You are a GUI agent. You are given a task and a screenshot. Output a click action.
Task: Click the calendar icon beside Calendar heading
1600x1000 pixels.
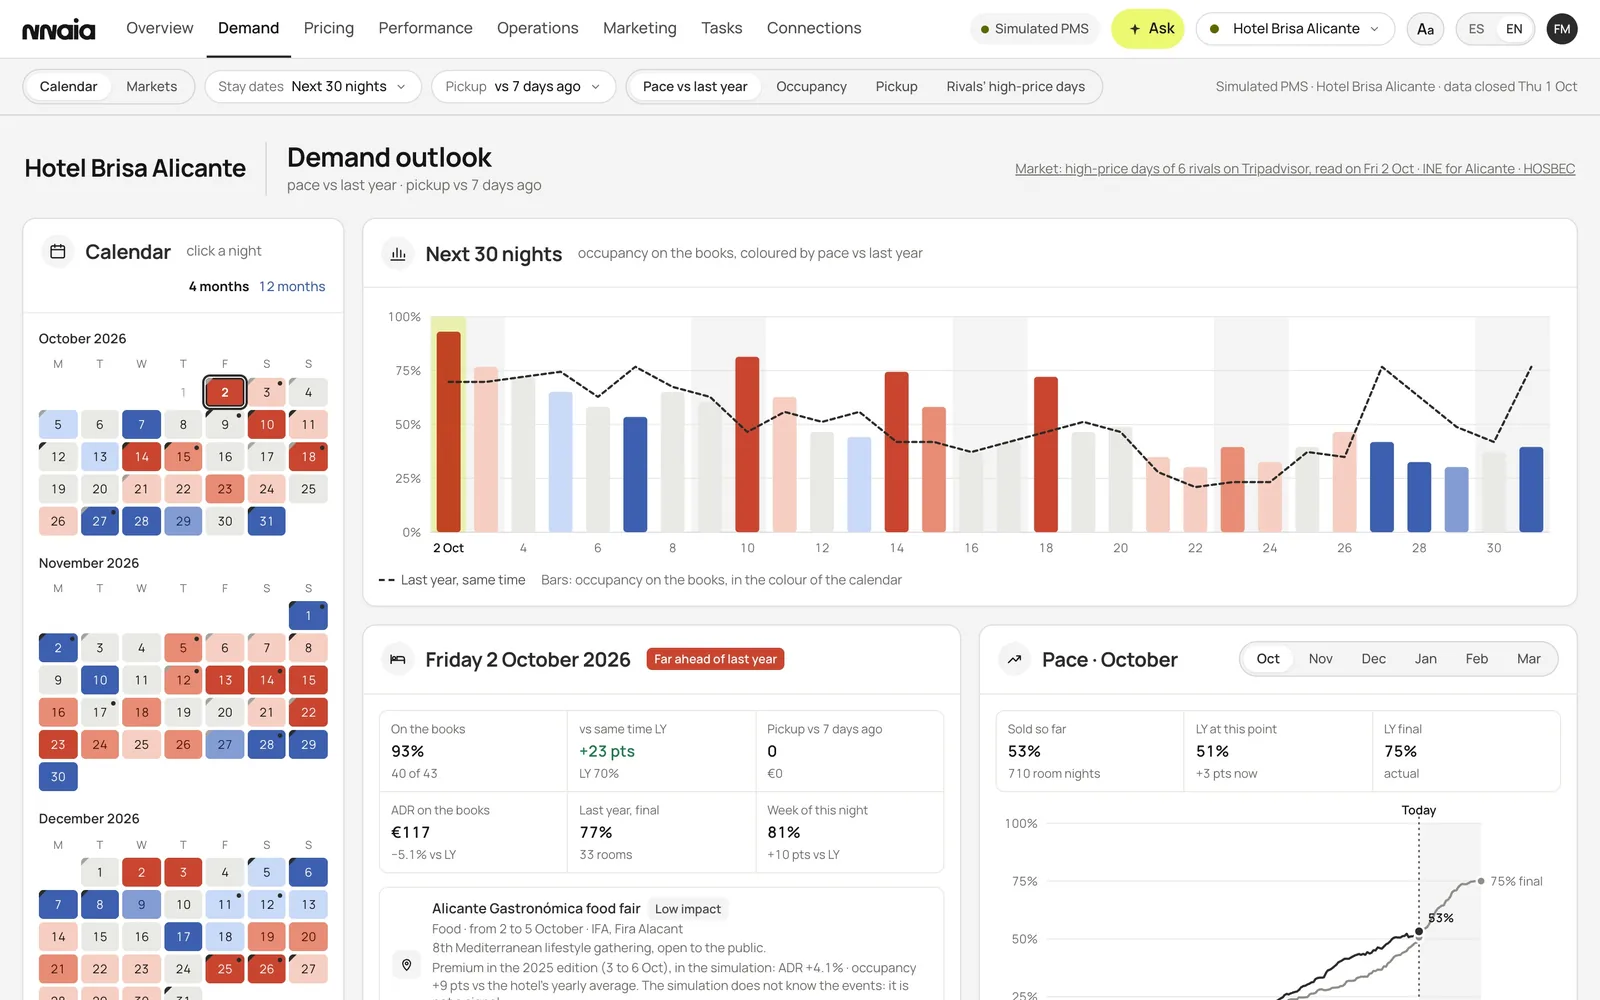pyautogui.click(x=58, y=252)
